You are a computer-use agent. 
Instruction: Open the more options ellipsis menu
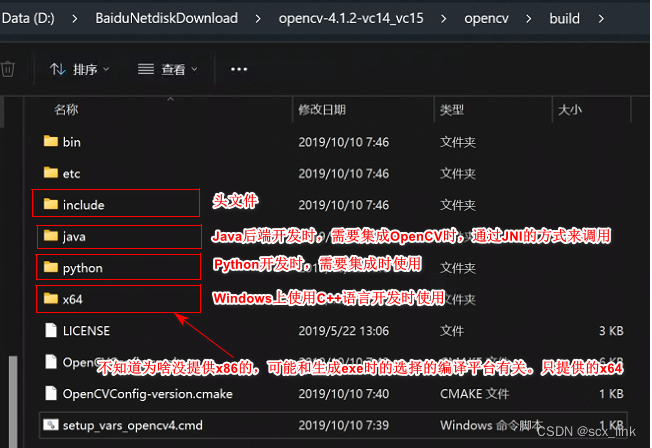[239, 69]
